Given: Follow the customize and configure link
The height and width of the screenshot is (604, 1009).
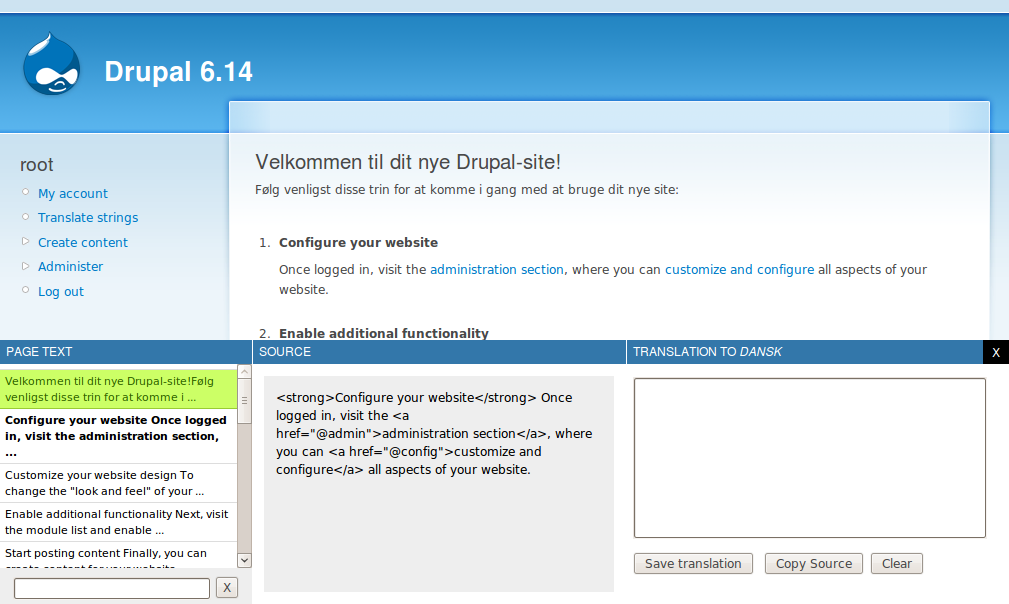Looking at the screenshot, I should [x=739, y=270].
